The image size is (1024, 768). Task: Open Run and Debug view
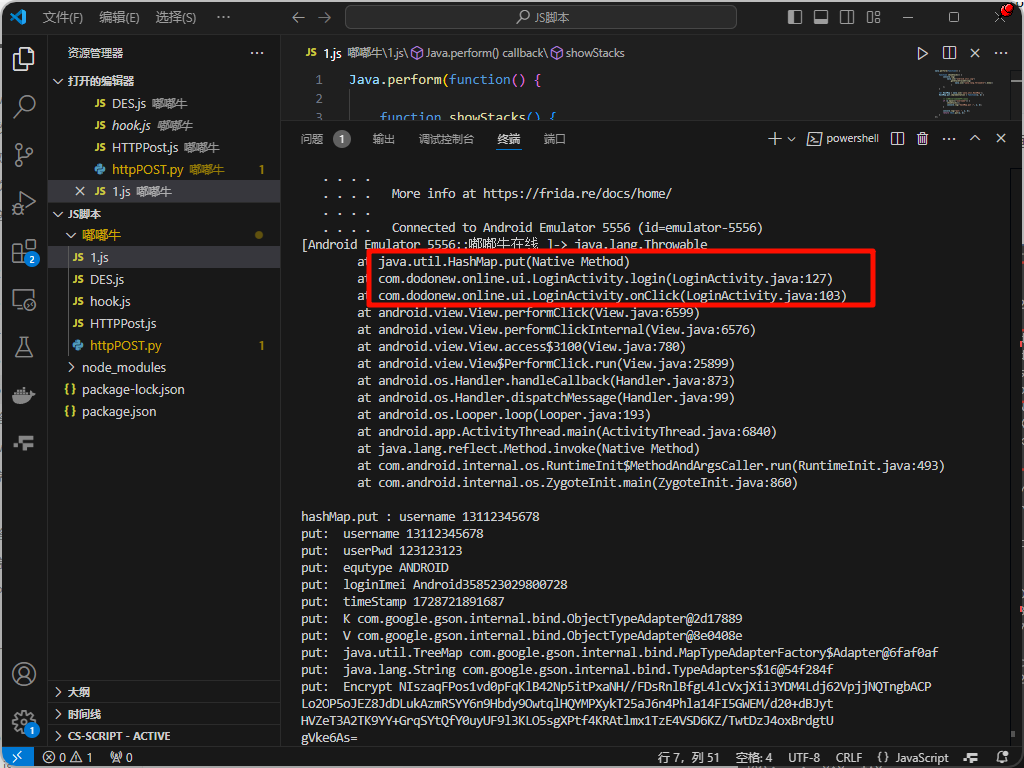pyautogui.click(x=24, y=203)
